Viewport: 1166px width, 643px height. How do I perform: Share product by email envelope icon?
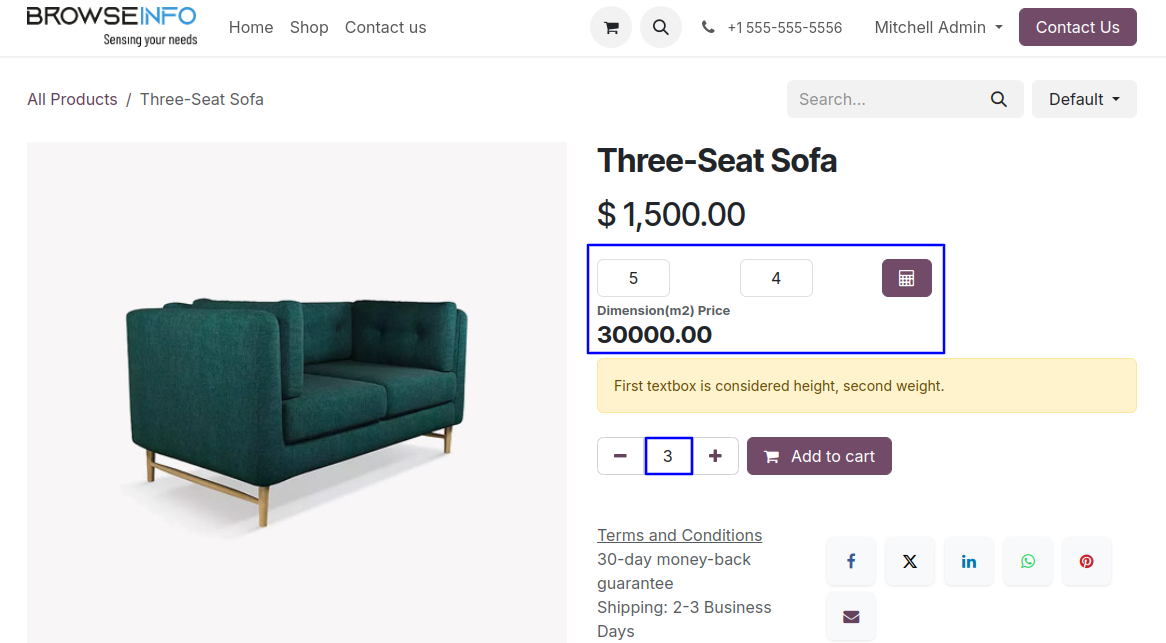851,617
